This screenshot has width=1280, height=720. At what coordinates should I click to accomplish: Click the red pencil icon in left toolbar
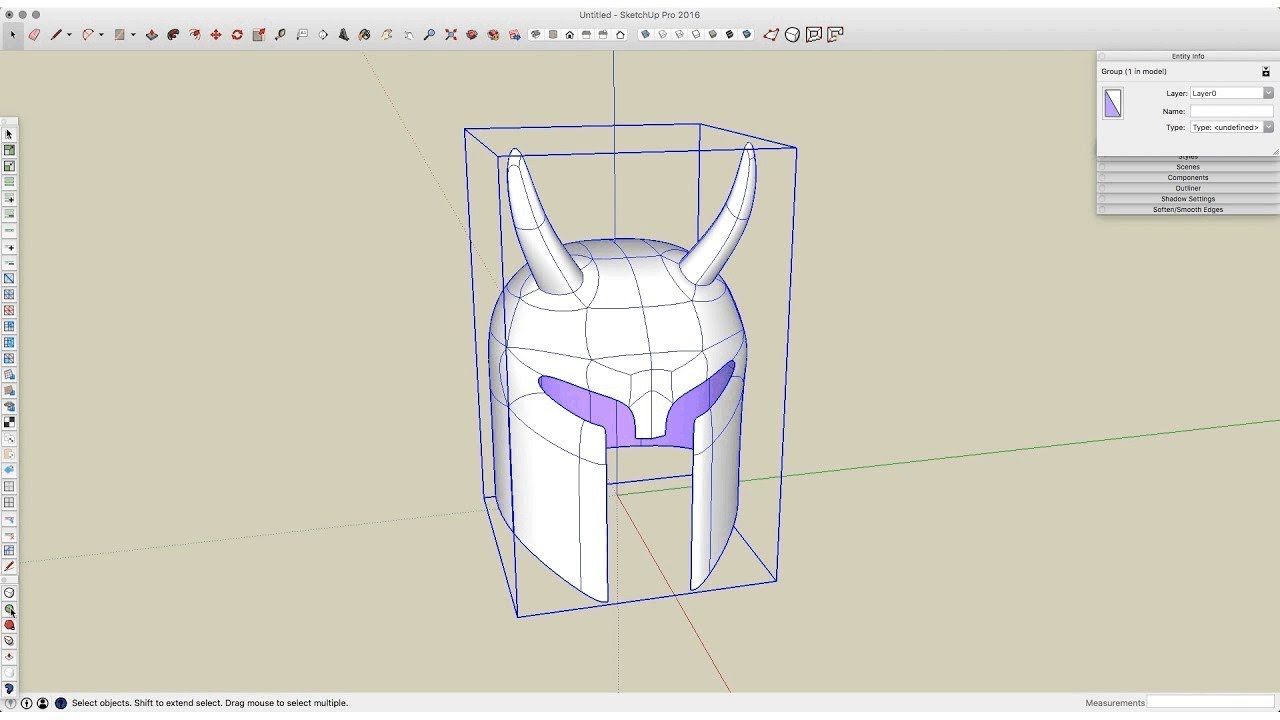pos(9,566)
